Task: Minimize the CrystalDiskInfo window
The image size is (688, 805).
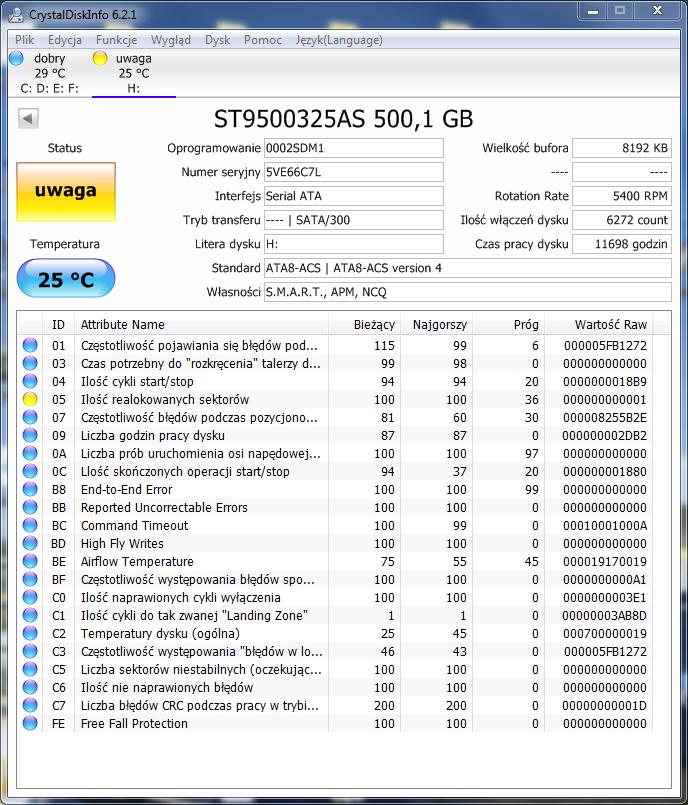Action: [x=593, y=11]
